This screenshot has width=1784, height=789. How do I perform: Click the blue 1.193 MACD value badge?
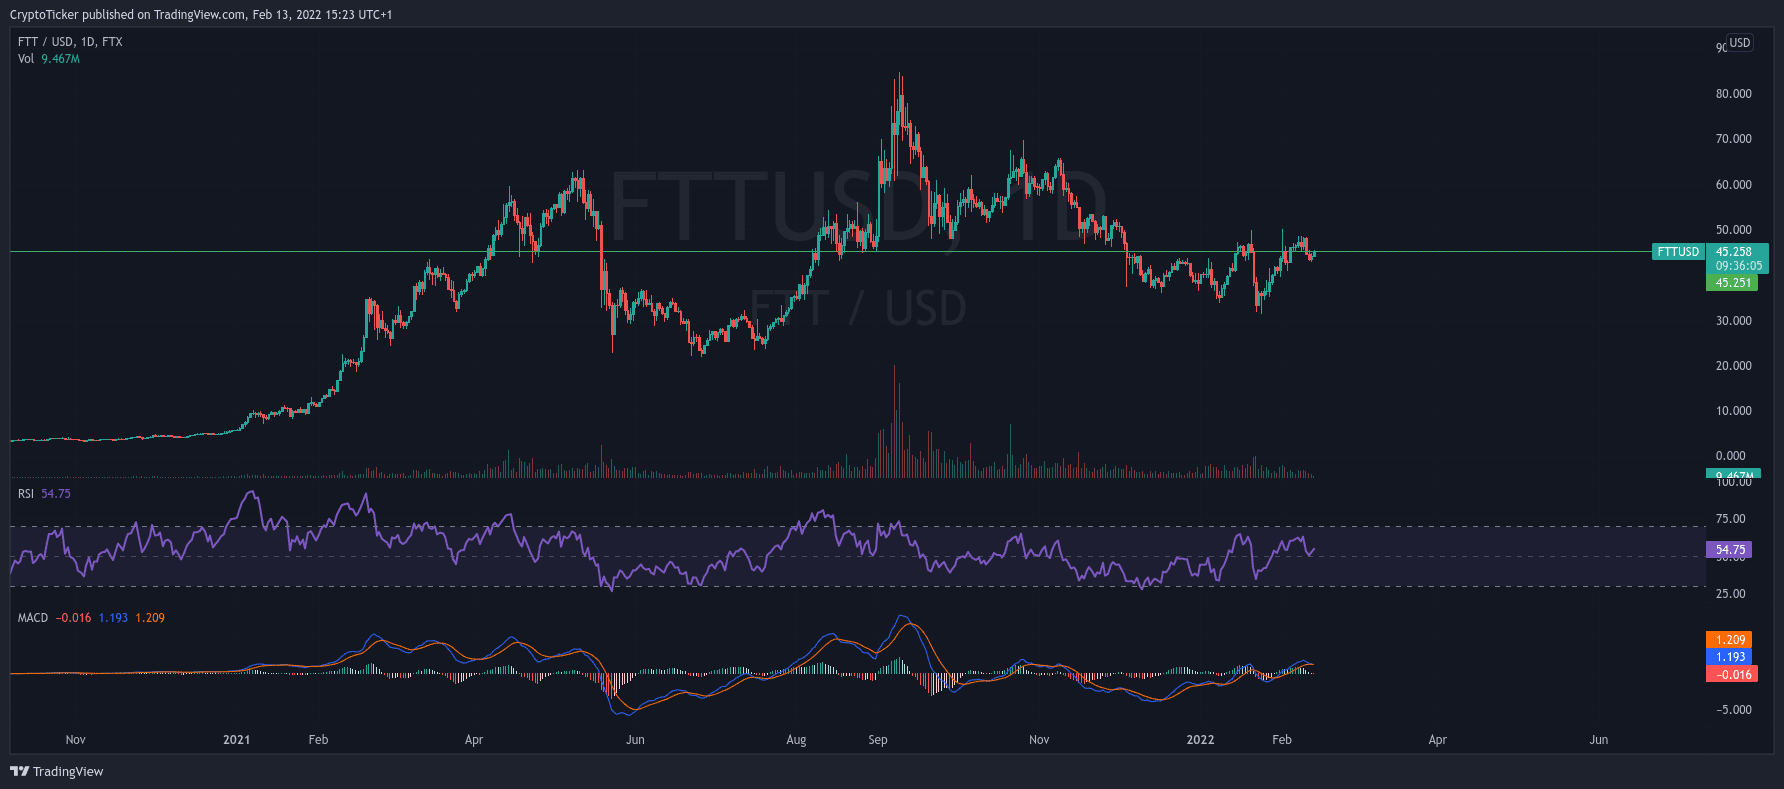[x=1730, y=657]
